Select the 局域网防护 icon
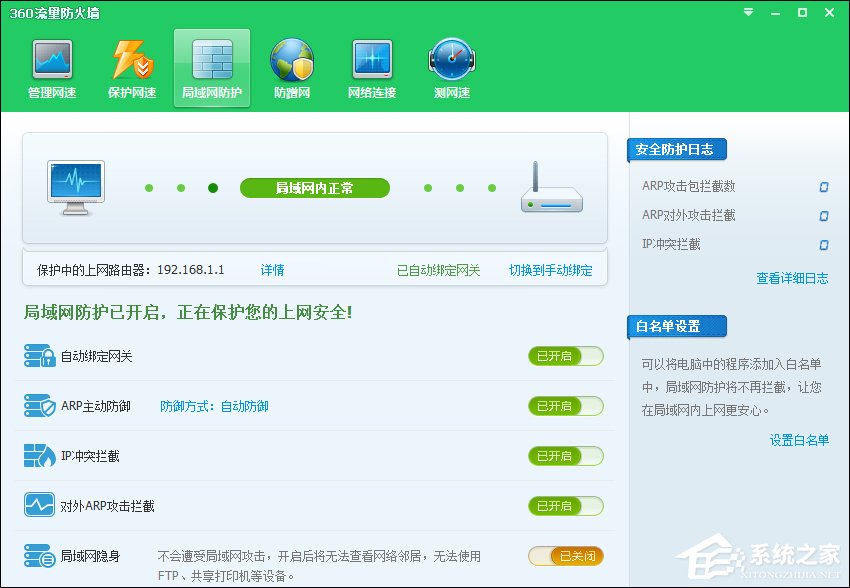Viewport: 850px width, 588px height. pos(211,67)
